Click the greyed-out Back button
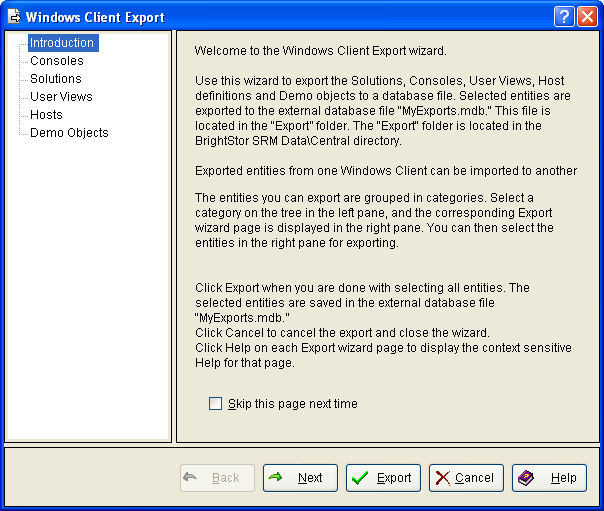This screenshot has height=511, width=604. [217, 478]
